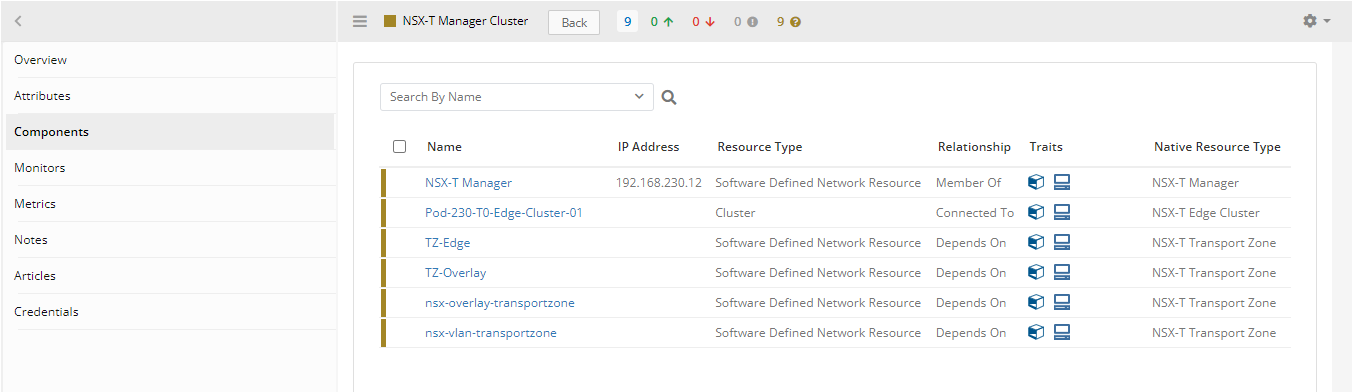The image size is (1361, 392).
Task: Open the gear settings menu
Action: (x=1316, y=21)
